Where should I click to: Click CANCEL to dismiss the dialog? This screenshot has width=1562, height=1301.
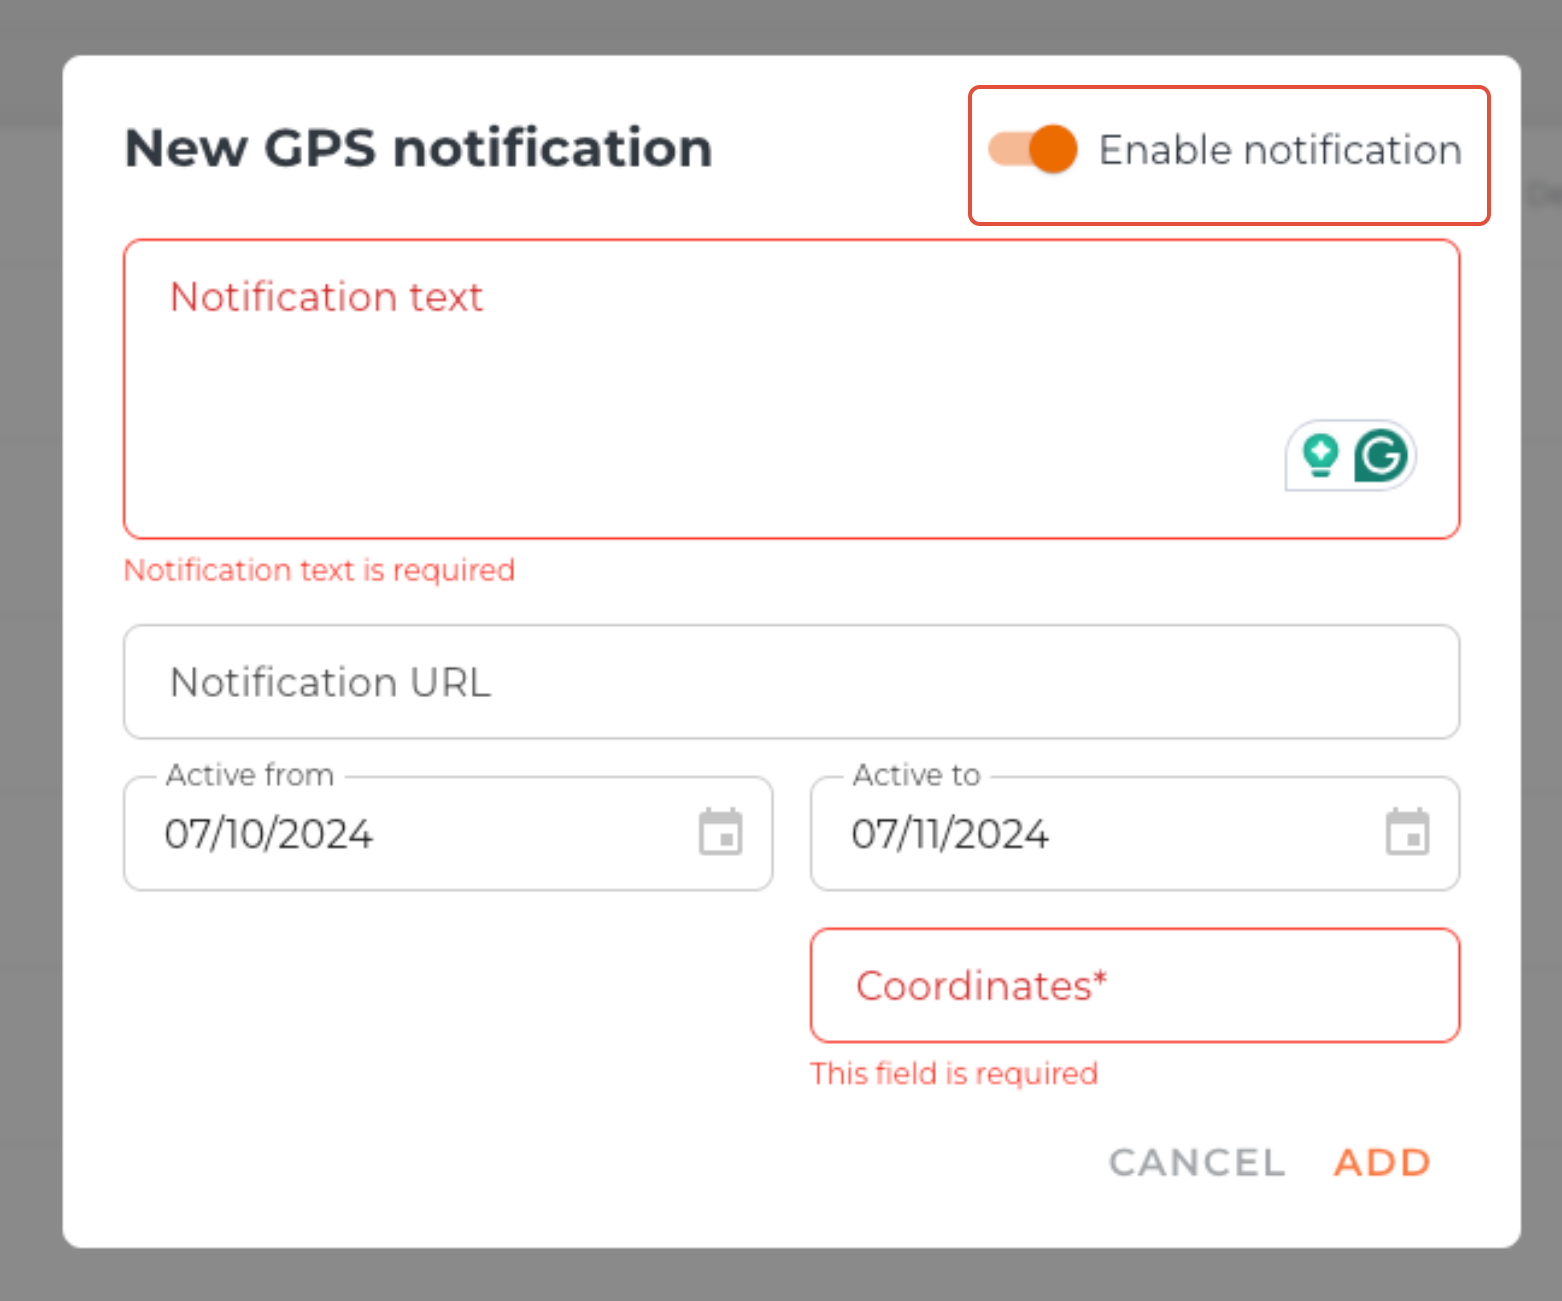(1196, 1162)
